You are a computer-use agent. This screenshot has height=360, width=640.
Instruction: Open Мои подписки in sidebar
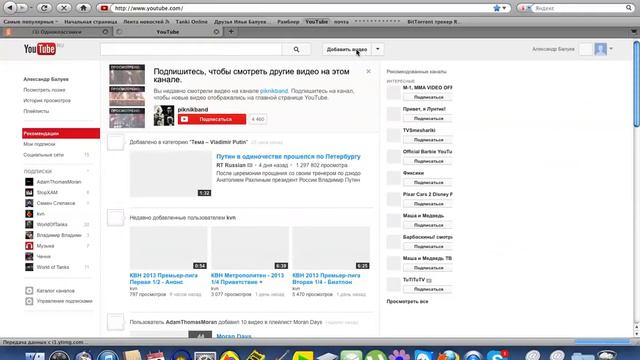coord(39,144)
